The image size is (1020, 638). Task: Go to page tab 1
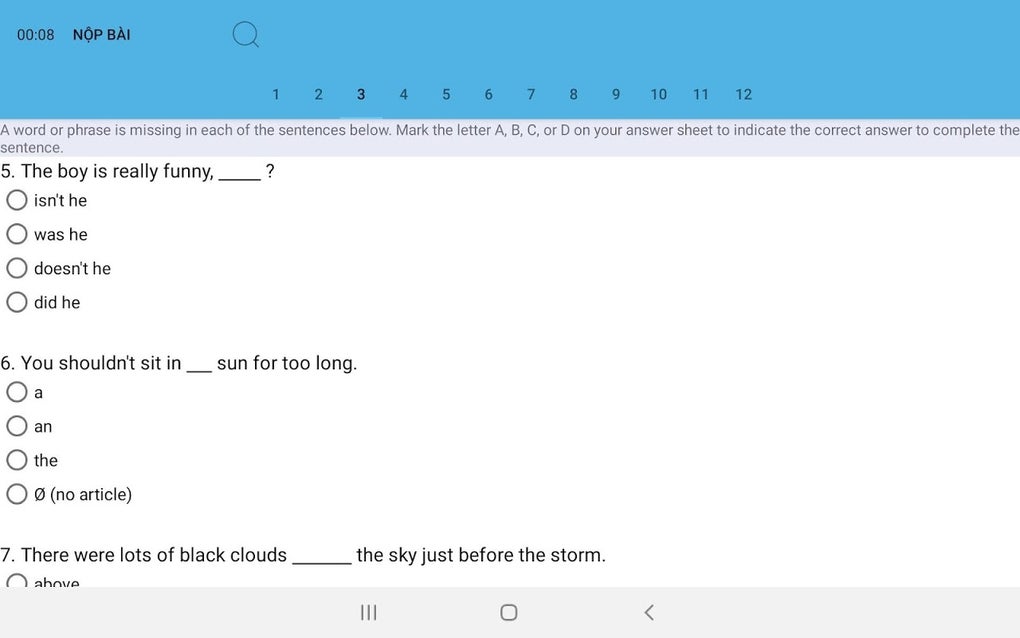pyautogui.click(x=276, y=94)
